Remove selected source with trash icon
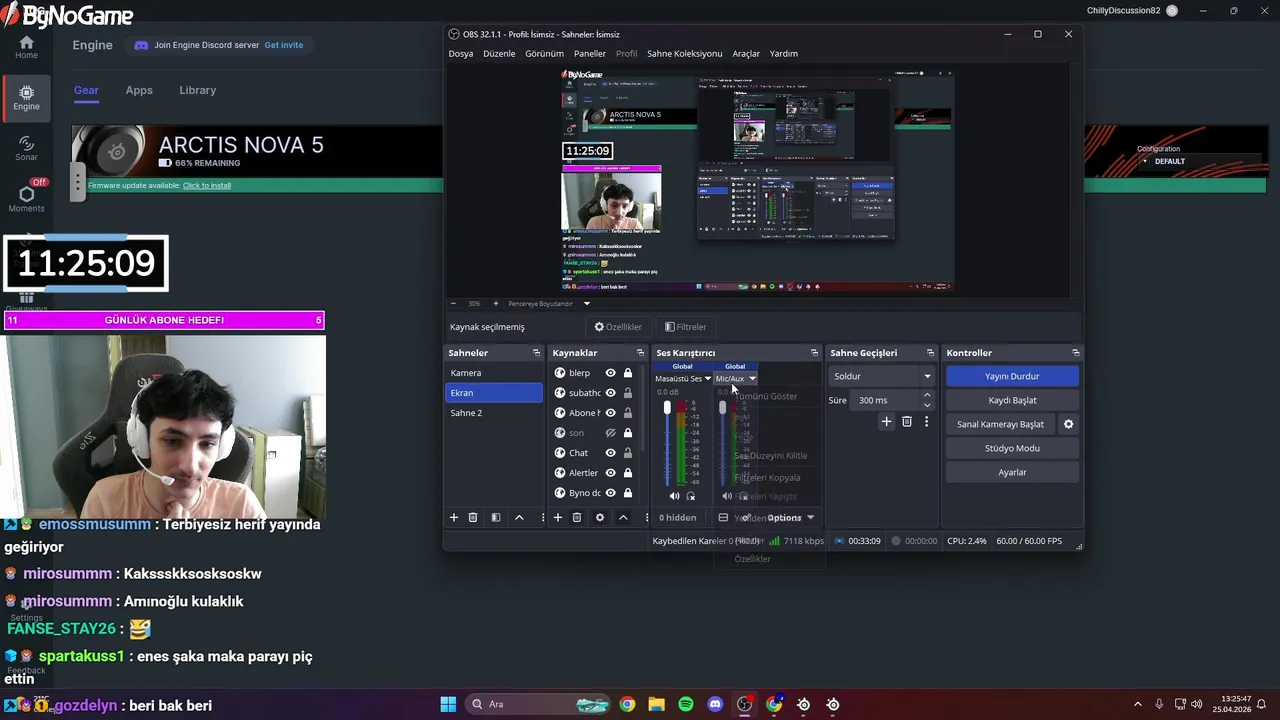 [x=577, y=517]
